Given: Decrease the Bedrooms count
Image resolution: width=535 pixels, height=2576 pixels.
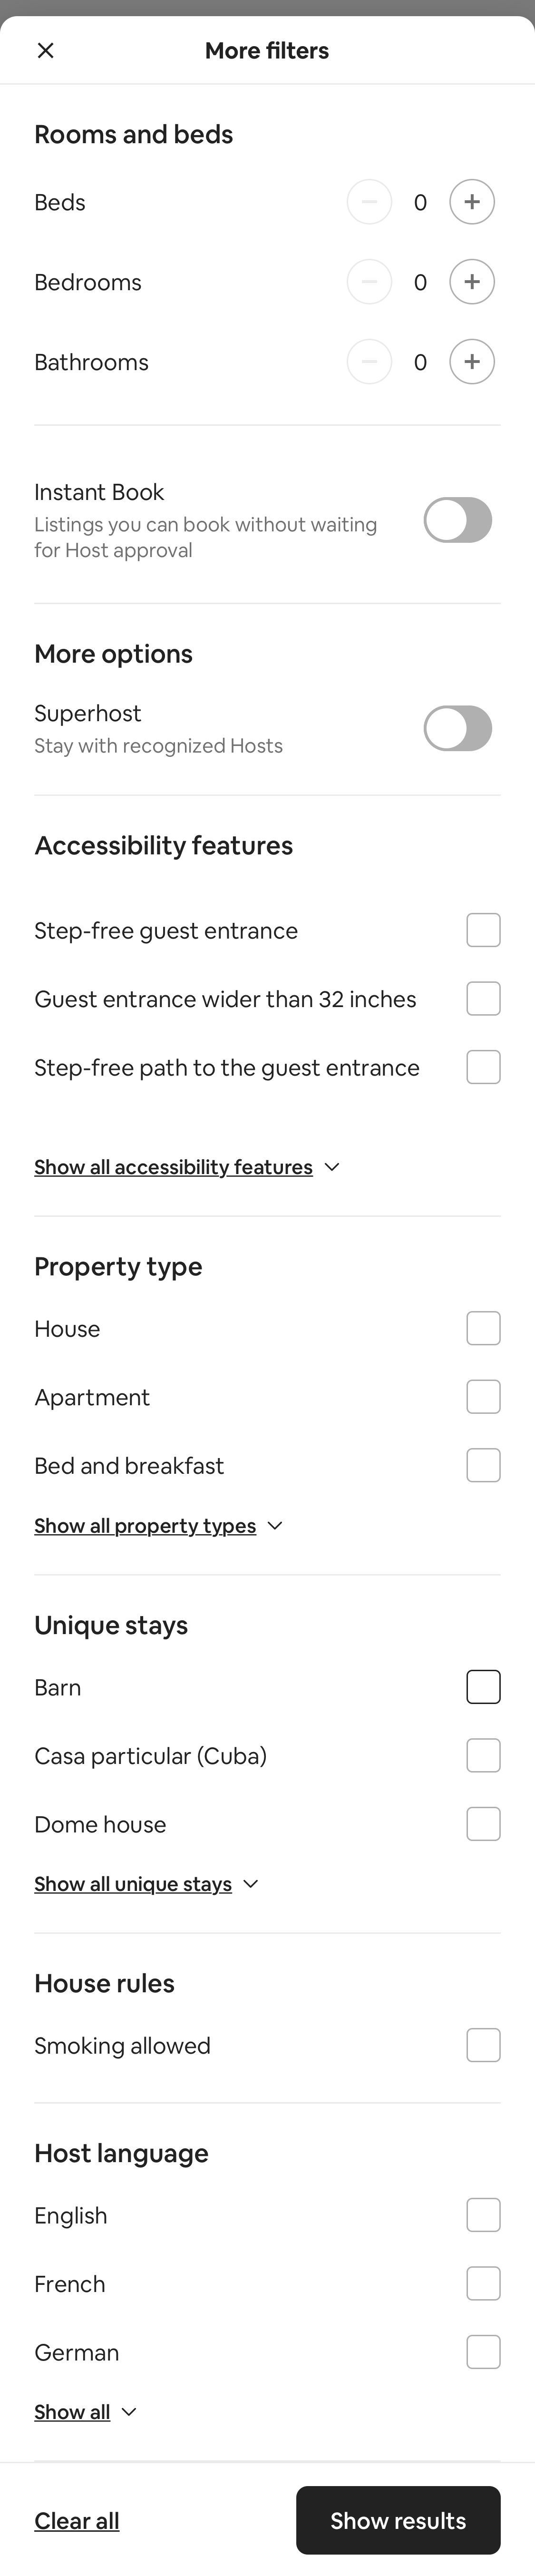Looking at the screenshot, I should 369,281.
